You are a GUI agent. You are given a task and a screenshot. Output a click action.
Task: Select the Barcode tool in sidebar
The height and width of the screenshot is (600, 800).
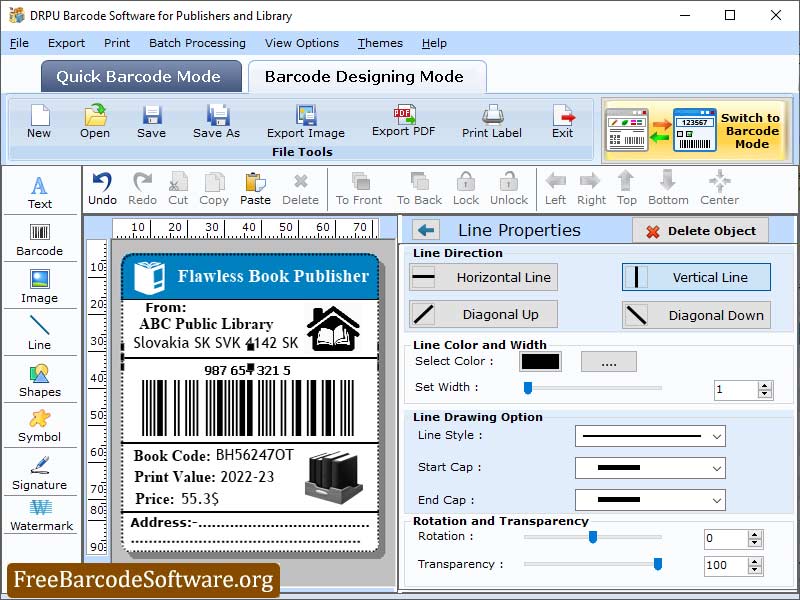click(40, 240)
